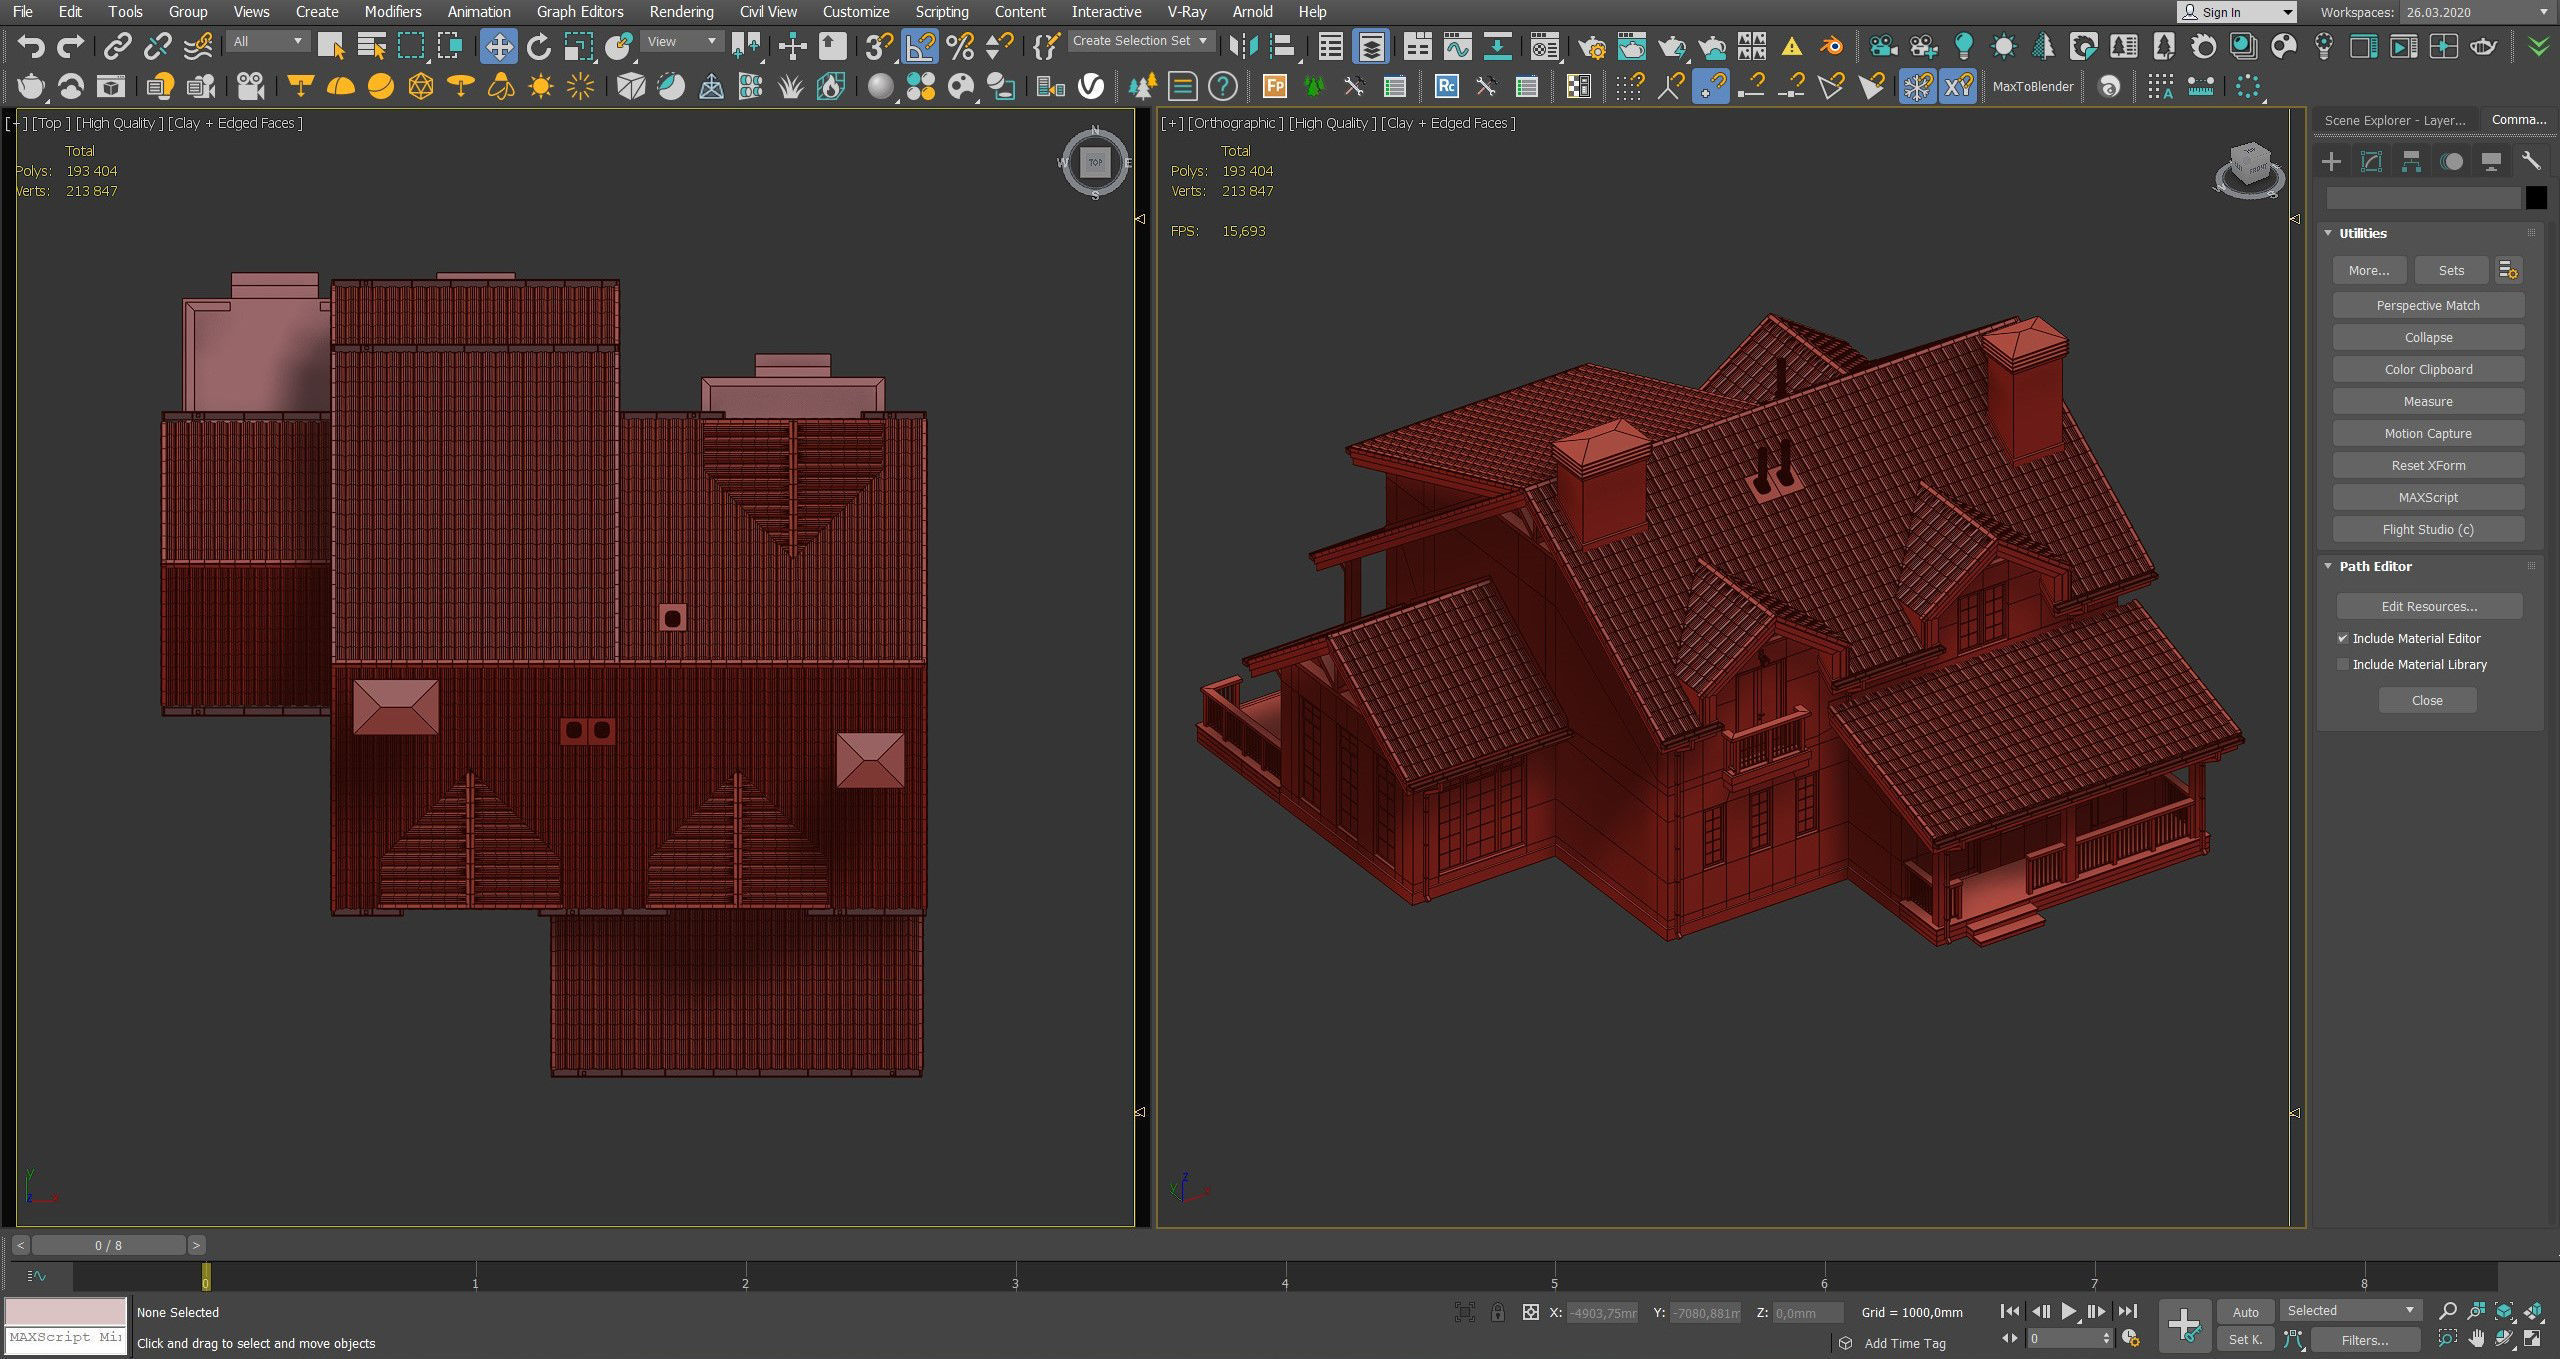Click the Undo arrow icon
The height and width of the screenshot is (1359, 2560).
click(31, 46)
